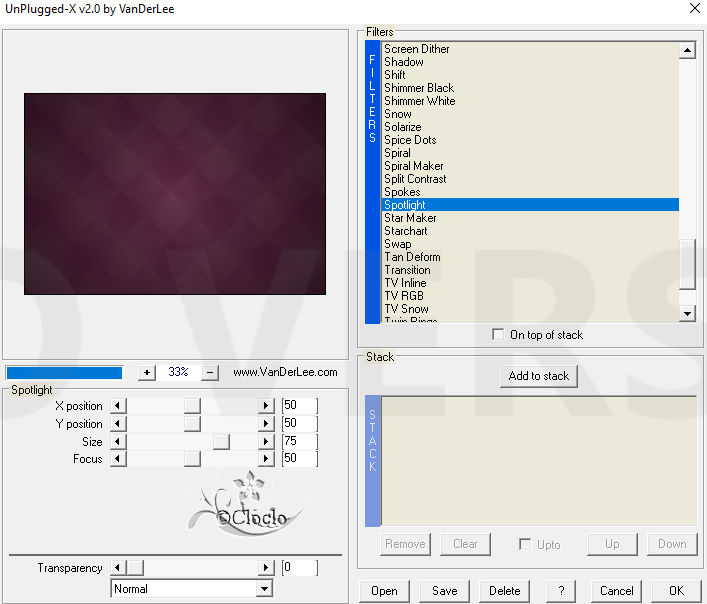
Task: Click the Size slider thumb
Action: pyautogui.click(x=221, y=441)
